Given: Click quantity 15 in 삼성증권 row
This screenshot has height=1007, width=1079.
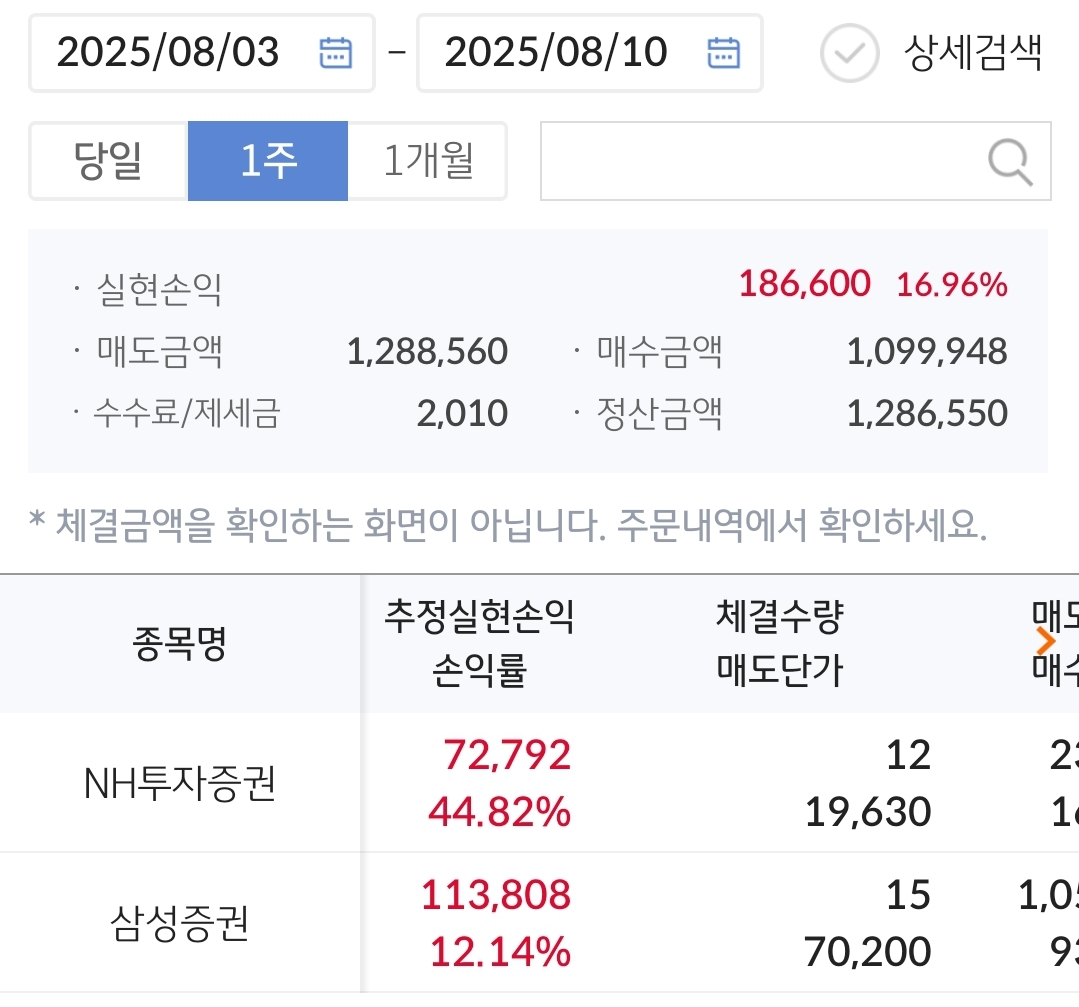Looking at the screenshot, I should point(908,895).
